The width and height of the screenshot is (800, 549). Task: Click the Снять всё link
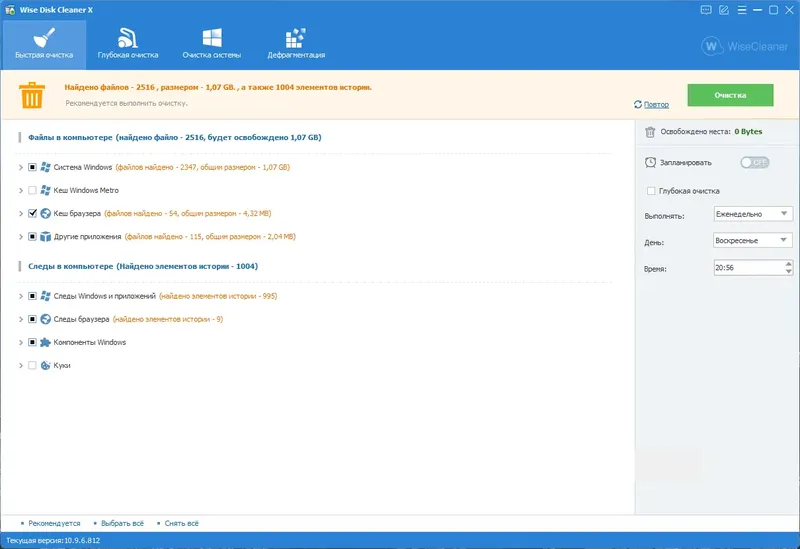pos(182,523)
